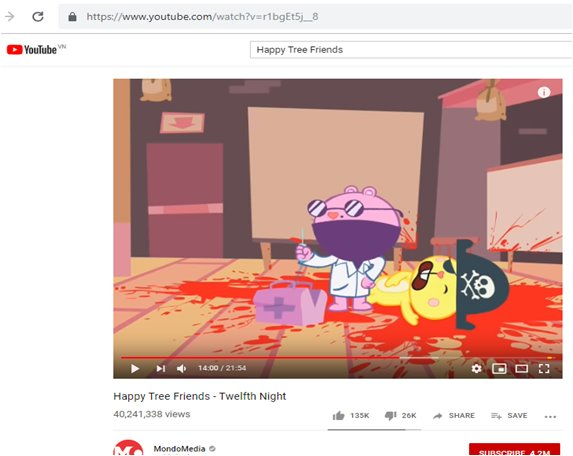Image resolution: width=573 pixels, height=456 pixels.
Task: Click the SHARE button
Action: coord(454,416)
